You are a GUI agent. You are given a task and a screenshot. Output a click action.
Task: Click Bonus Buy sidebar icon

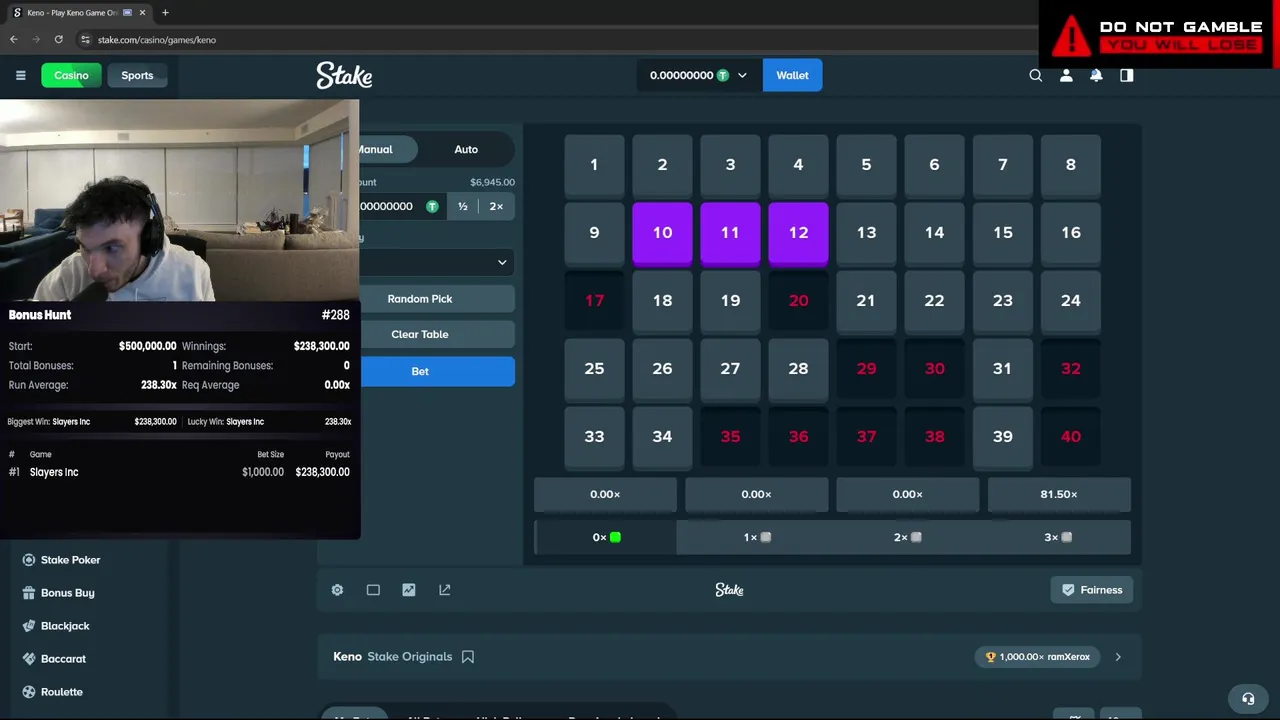29,593
